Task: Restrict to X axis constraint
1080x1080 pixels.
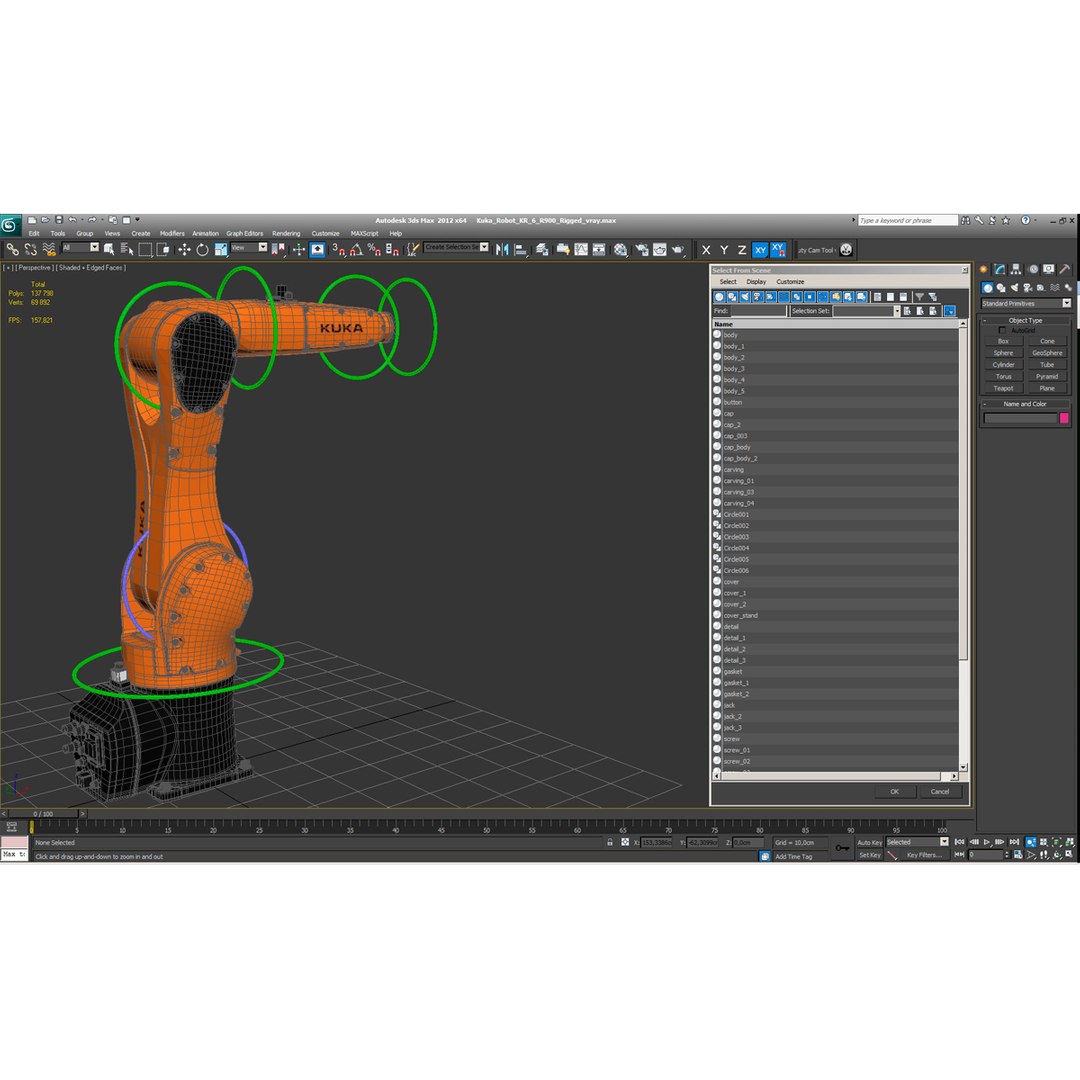Action: coord(706,250)
